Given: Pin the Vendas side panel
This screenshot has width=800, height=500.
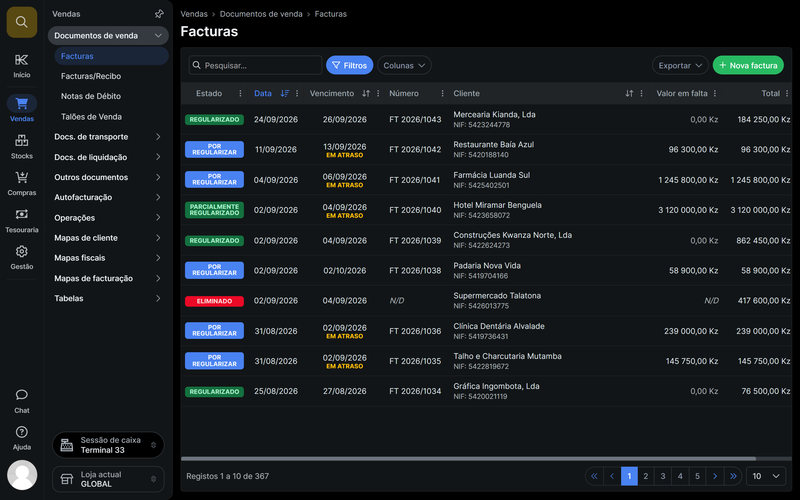Looking at the screenshot, I should 159,14.
